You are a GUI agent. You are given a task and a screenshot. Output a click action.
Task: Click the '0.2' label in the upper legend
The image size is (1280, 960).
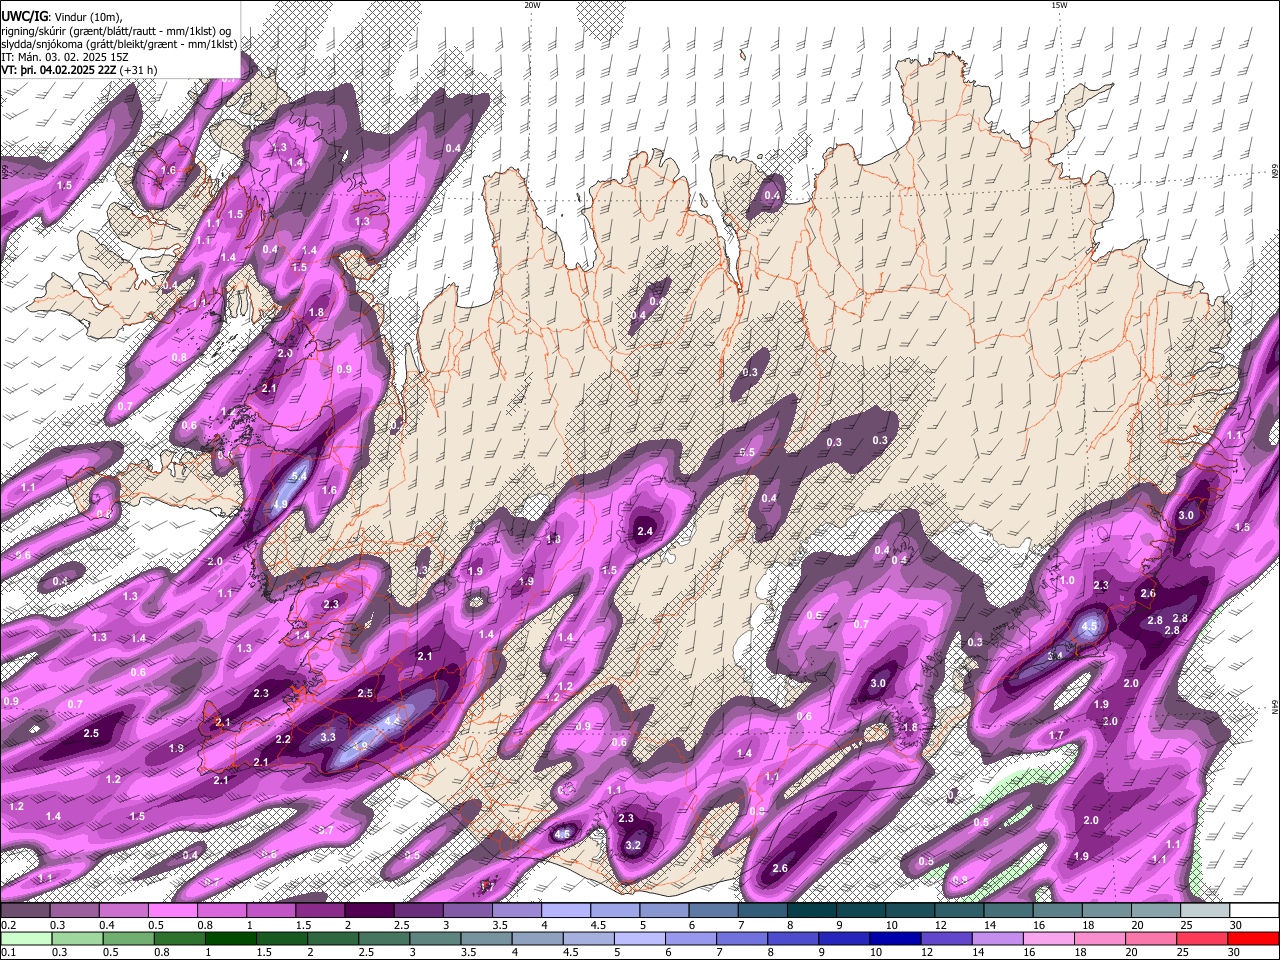(x=8, y=925)
